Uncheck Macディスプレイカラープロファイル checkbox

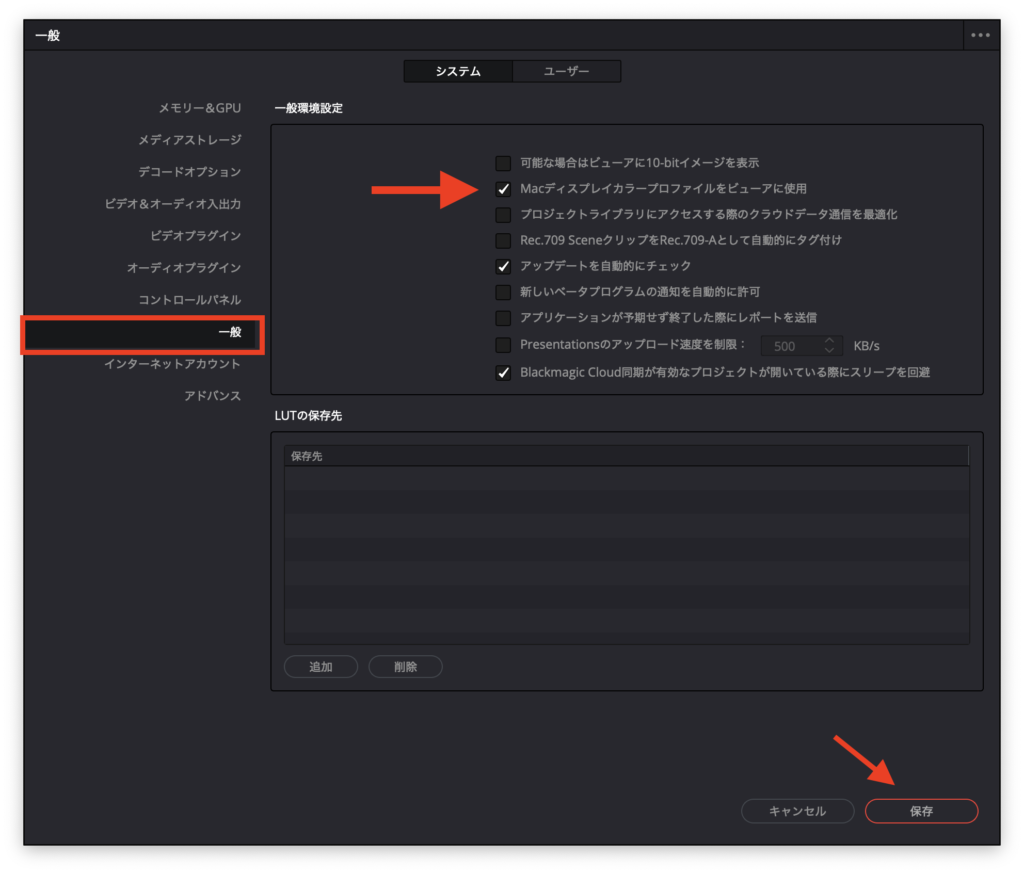click(x=503, y=189)
